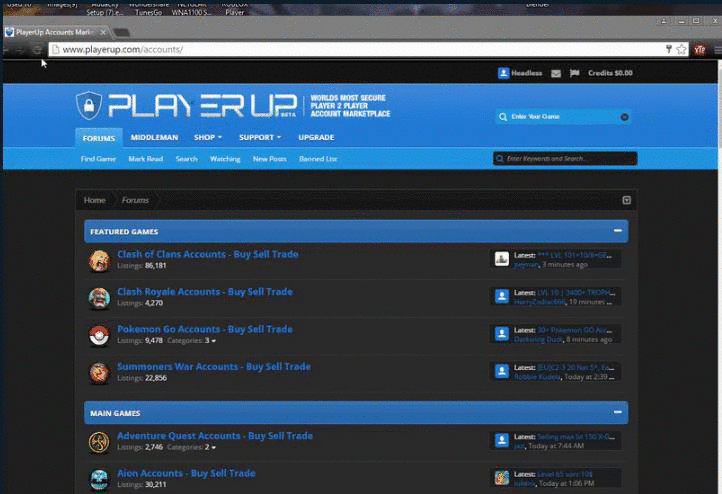This screenshot has width=722, height=494.
Task: Click the browser address bar URL
Action: [122, 49]
